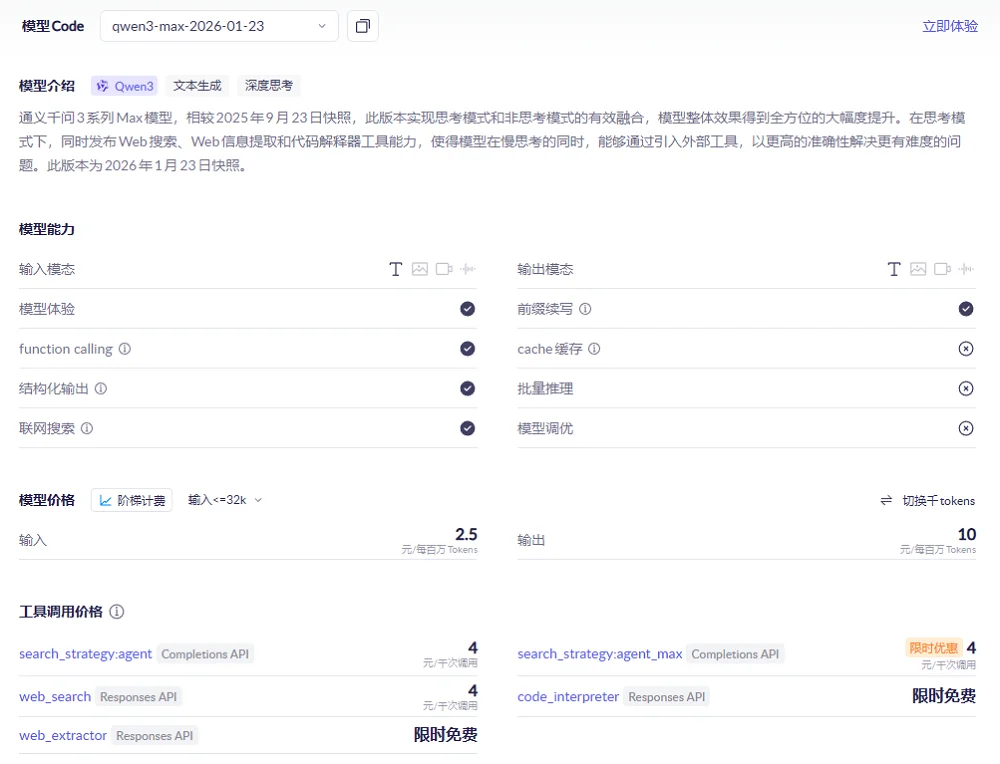Click the disabled mark beside 批量推理
The height and width of the screenshot is (764, 1000).
click(966, 388)
